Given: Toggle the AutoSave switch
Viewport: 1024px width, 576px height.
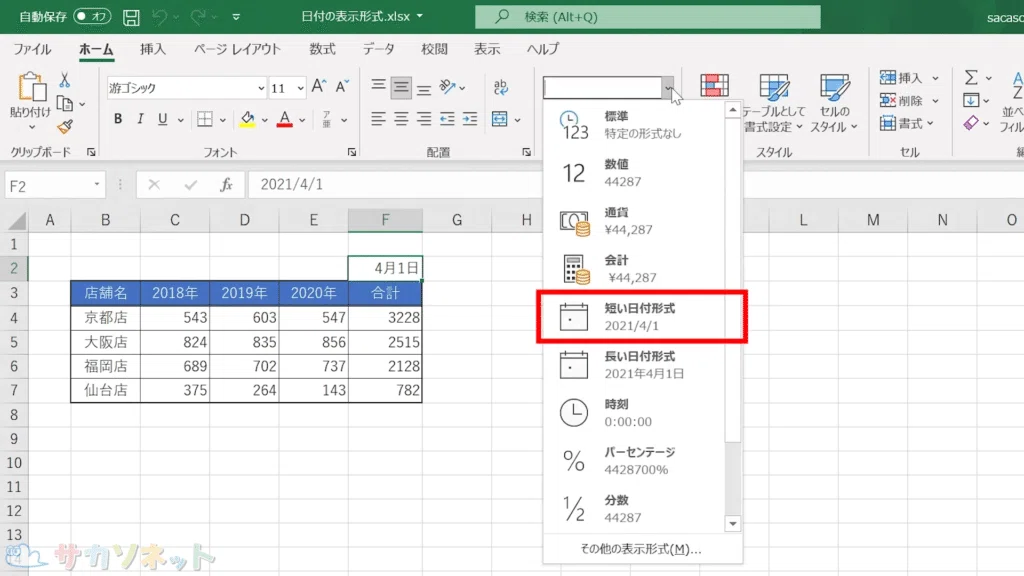Looking at the screenshot, I should click(92, 16).
